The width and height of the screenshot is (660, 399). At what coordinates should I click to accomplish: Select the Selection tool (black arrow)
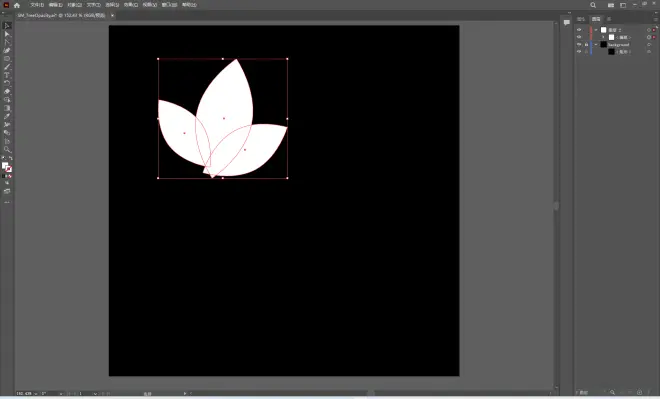click(7, 26)
